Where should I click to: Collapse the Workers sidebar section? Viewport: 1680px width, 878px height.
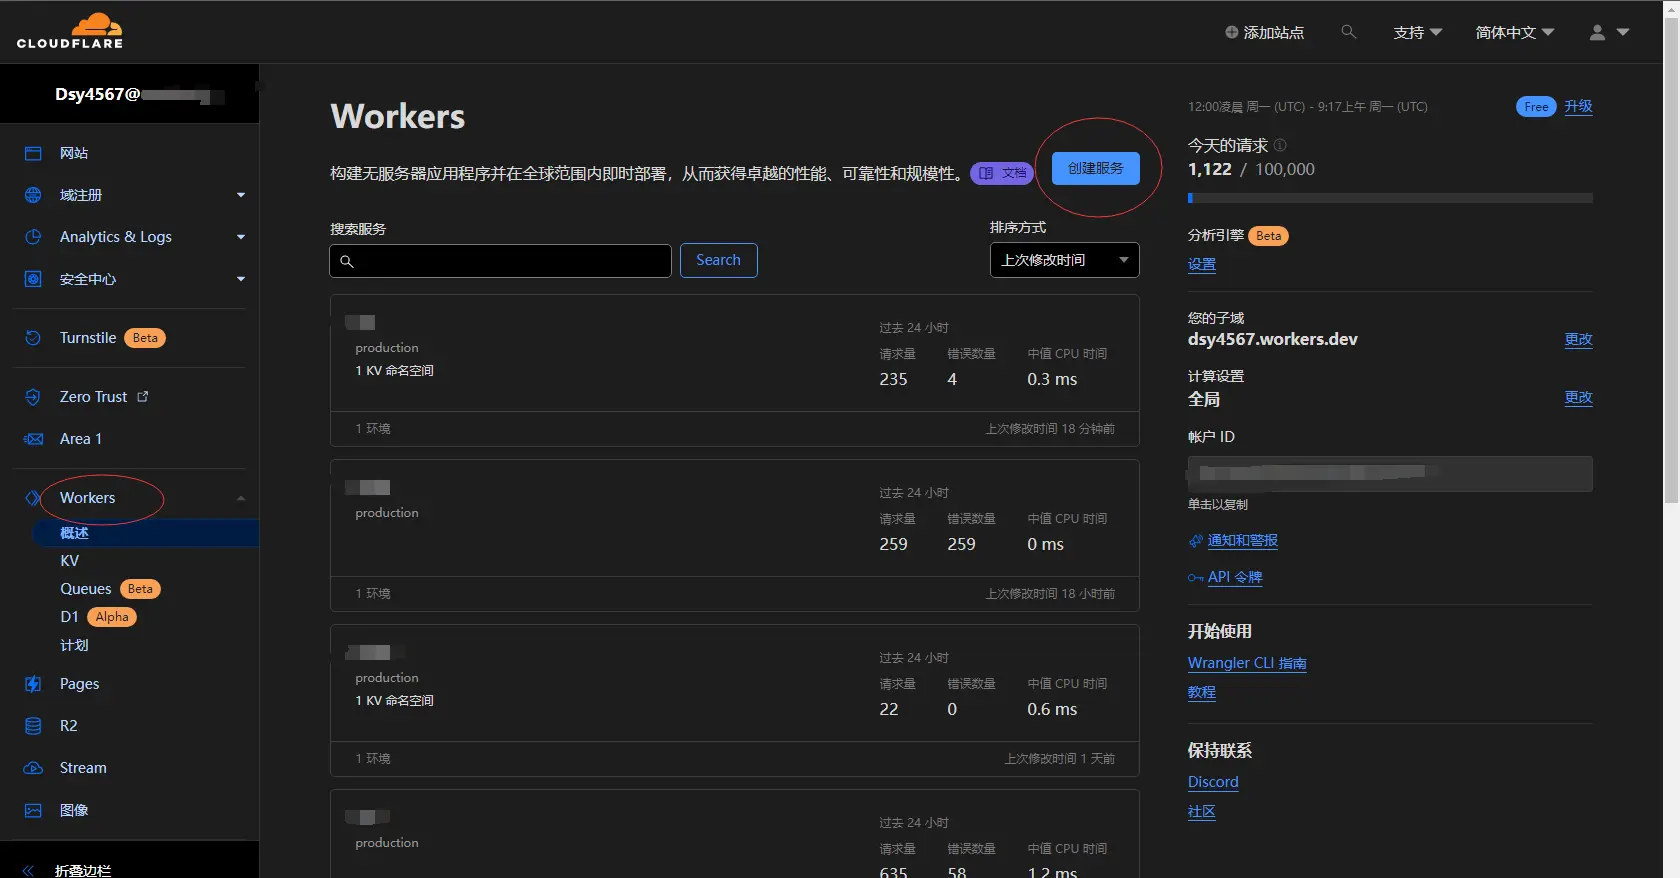pyautogui.click(x=241, y=498)
